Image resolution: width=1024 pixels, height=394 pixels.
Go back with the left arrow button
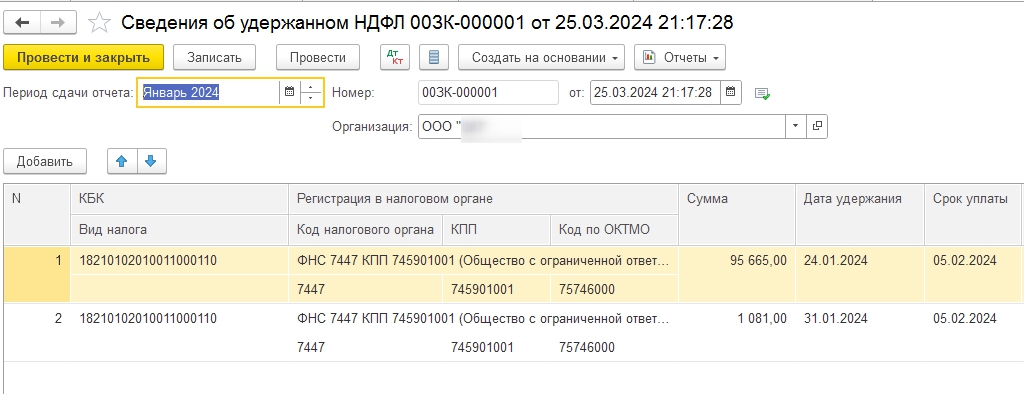pos(22,23)
